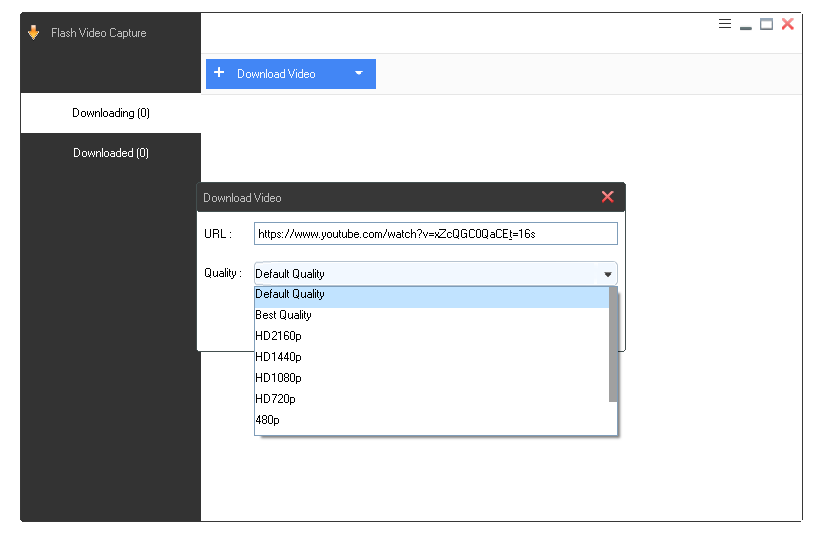Close the Flash Video Capture window
Viewport: 836px width, 558px height.
coord(788,24)
